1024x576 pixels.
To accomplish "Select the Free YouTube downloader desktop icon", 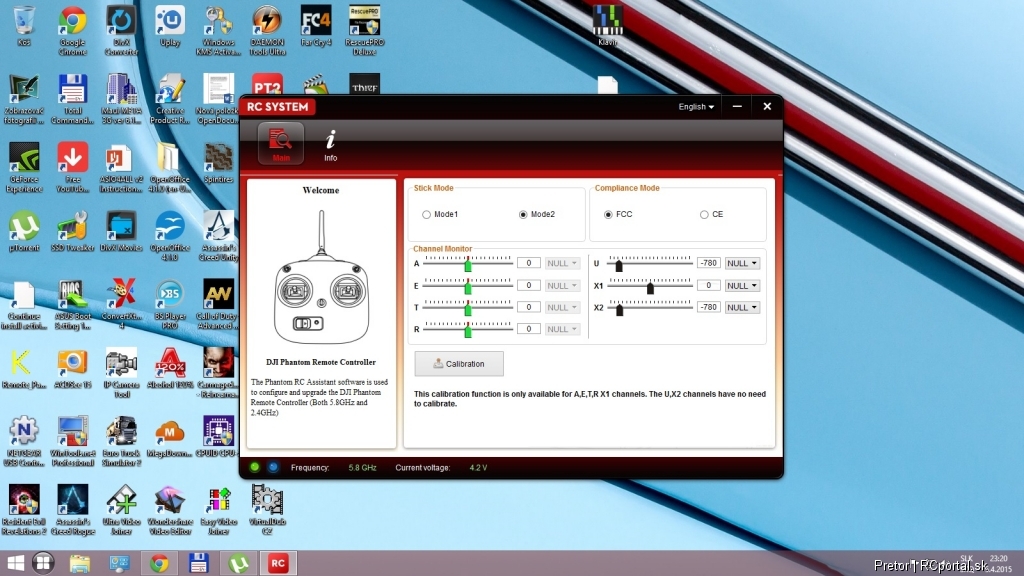I will (72, 168).
